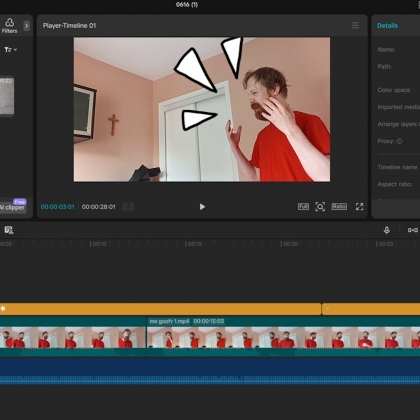
Task: Take a snapshot with the focus-frame icon
Action: (320, 207)
